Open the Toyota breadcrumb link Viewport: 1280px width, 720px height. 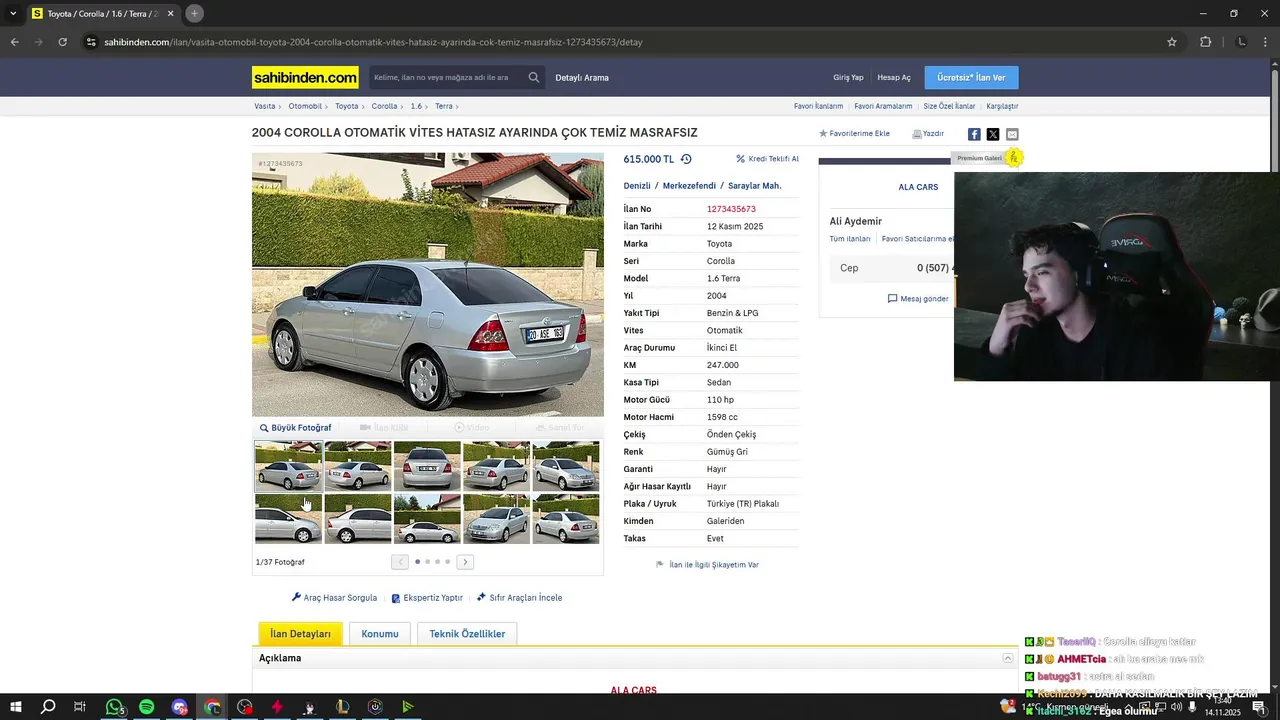tap(346, 106)
